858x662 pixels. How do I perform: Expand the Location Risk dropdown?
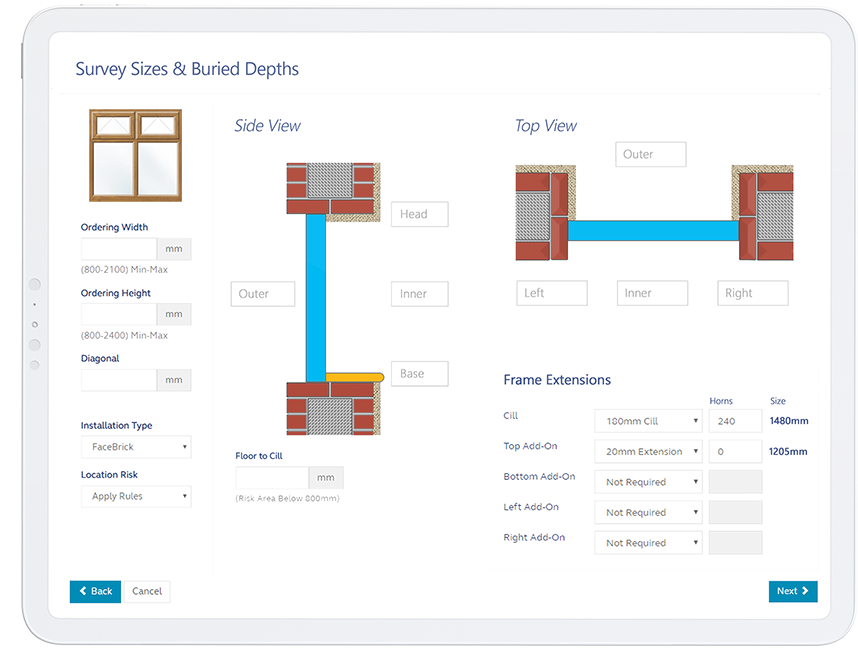click(x=136, y=496)
